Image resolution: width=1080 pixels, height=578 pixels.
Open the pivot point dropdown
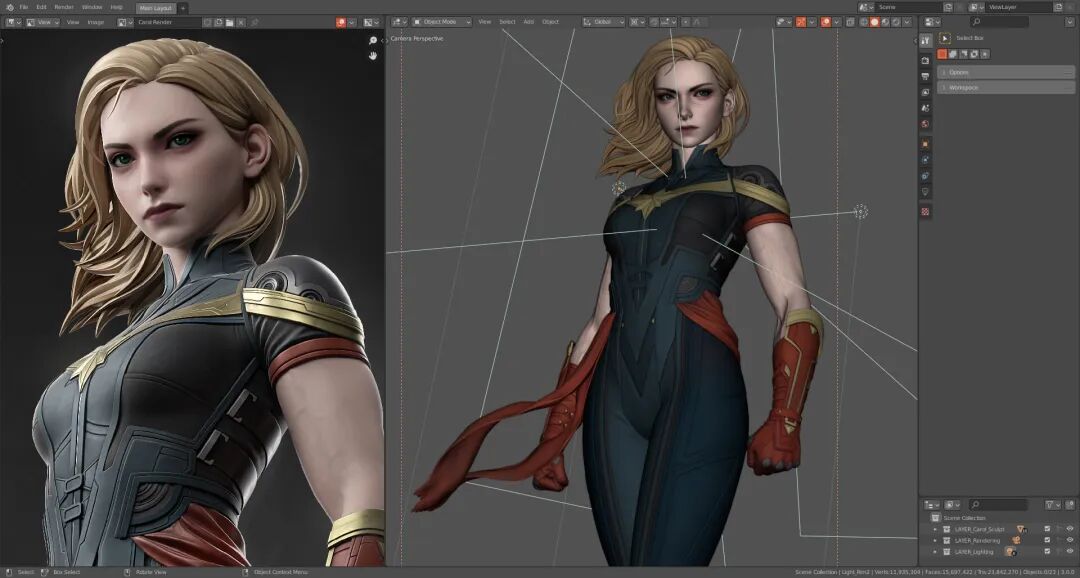637,22
